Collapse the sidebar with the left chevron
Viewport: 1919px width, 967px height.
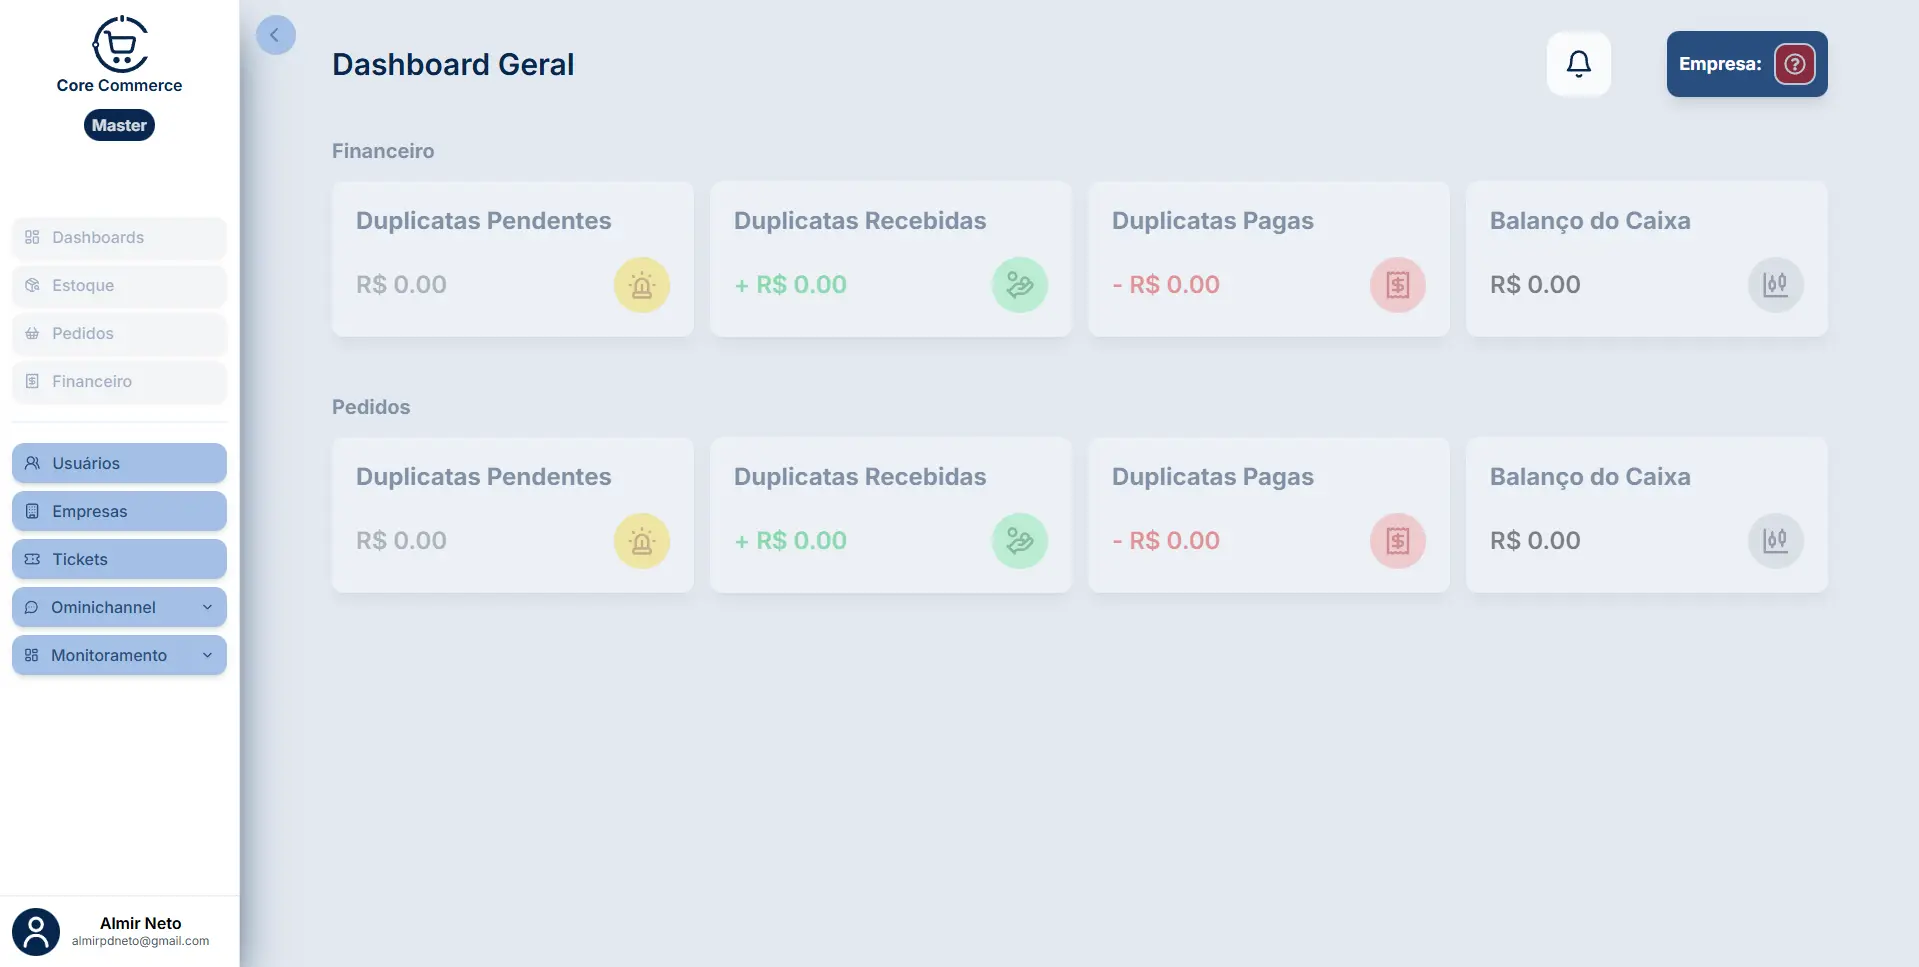(276, 34)
